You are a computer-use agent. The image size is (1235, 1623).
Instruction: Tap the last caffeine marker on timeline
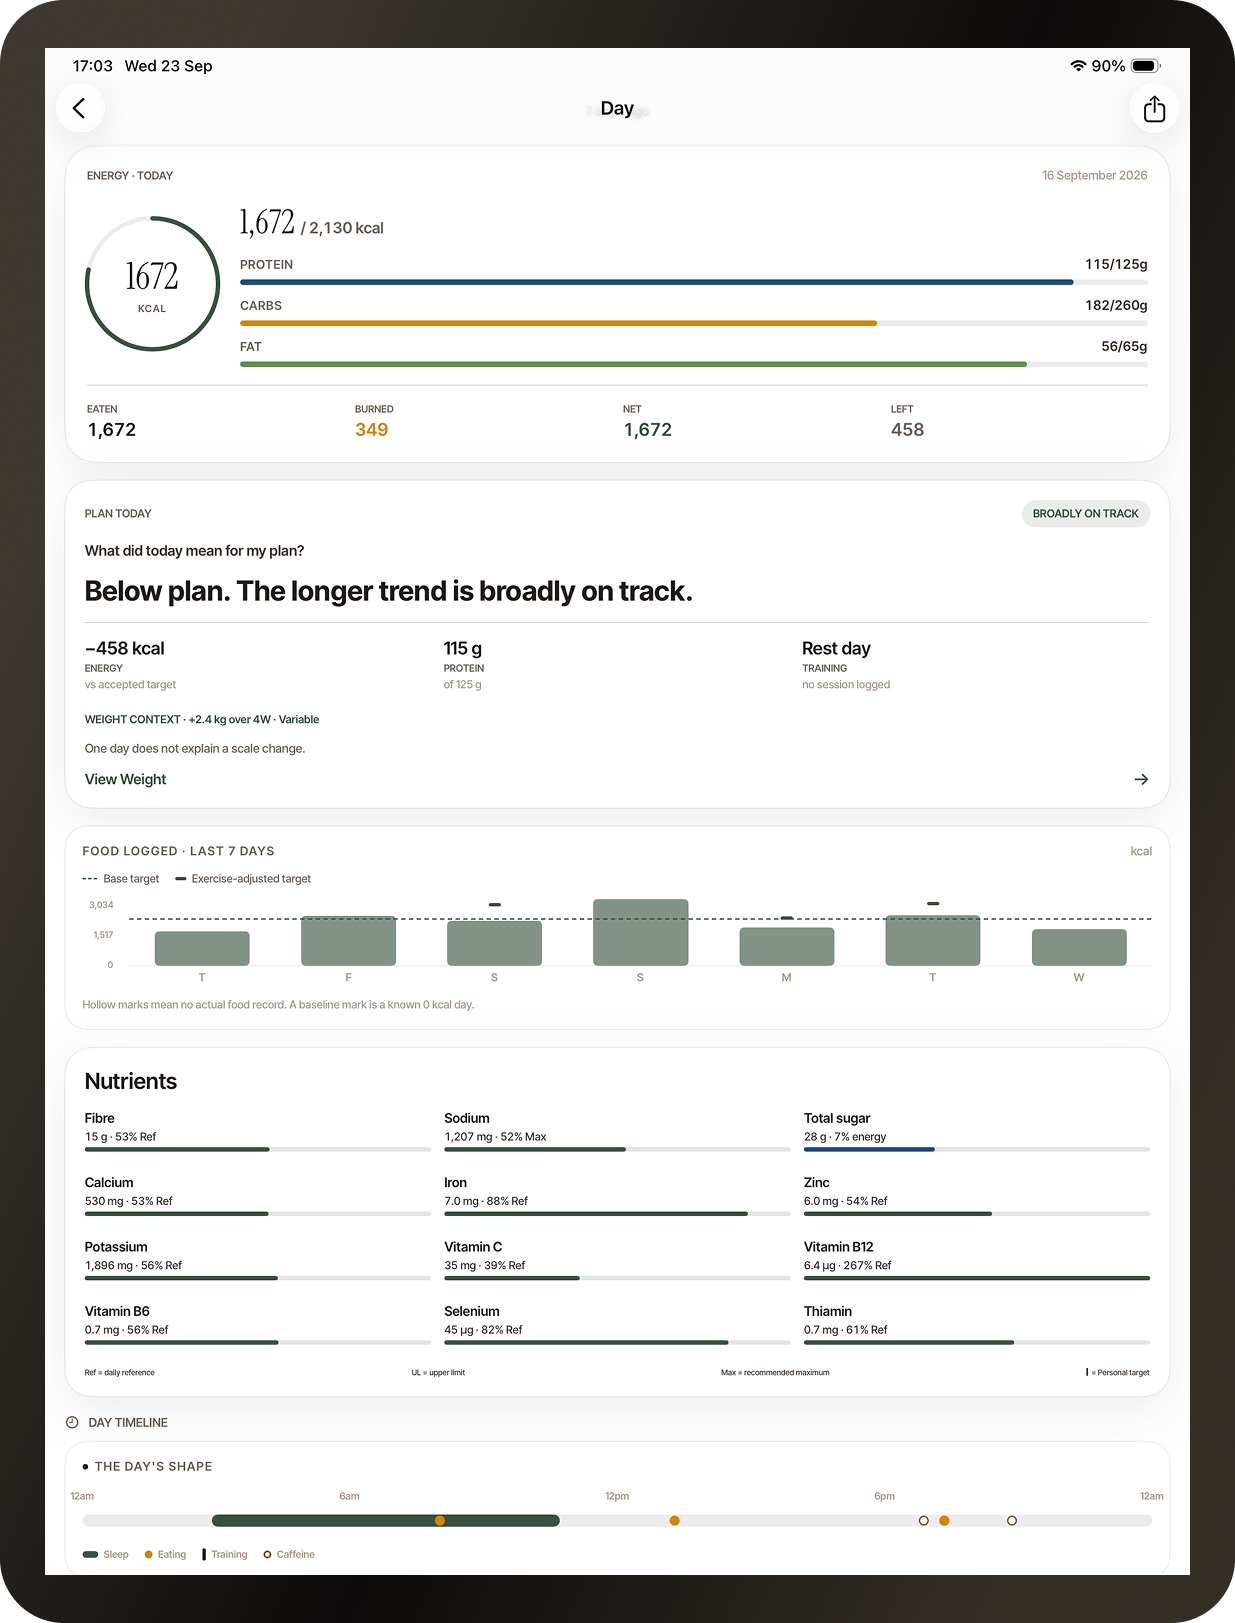1012,1520
